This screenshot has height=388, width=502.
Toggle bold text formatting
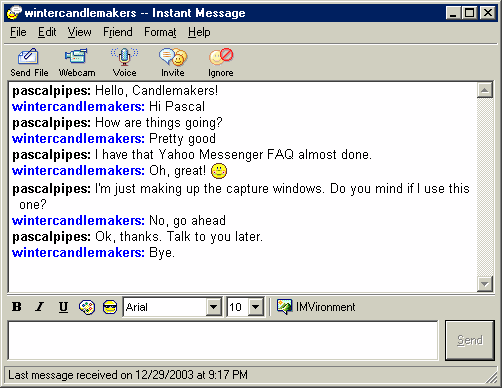click(17, 307)
